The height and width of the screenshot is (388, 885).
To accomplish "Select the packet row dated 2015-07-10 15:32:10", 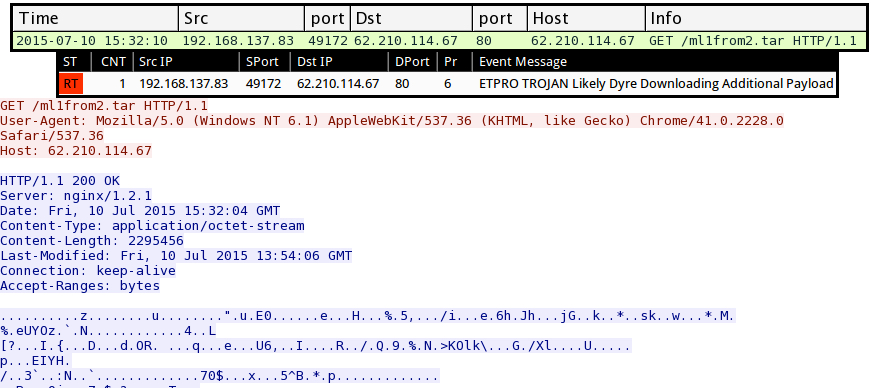I will pos(440,41).
